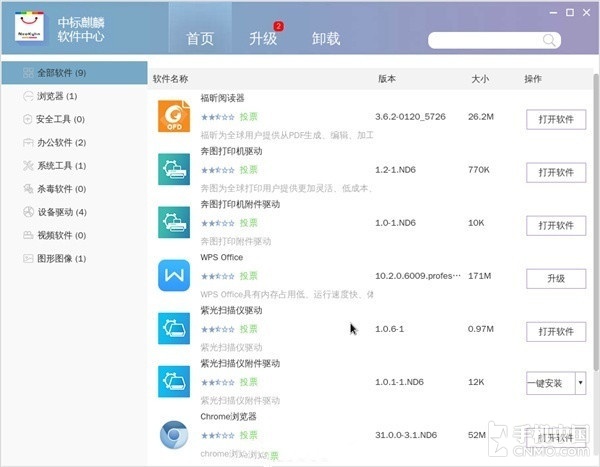This screenshot has height=467, width=600.
Task: Click 打开软件 for 奔图打印机驱动
Action: [556, 173]
